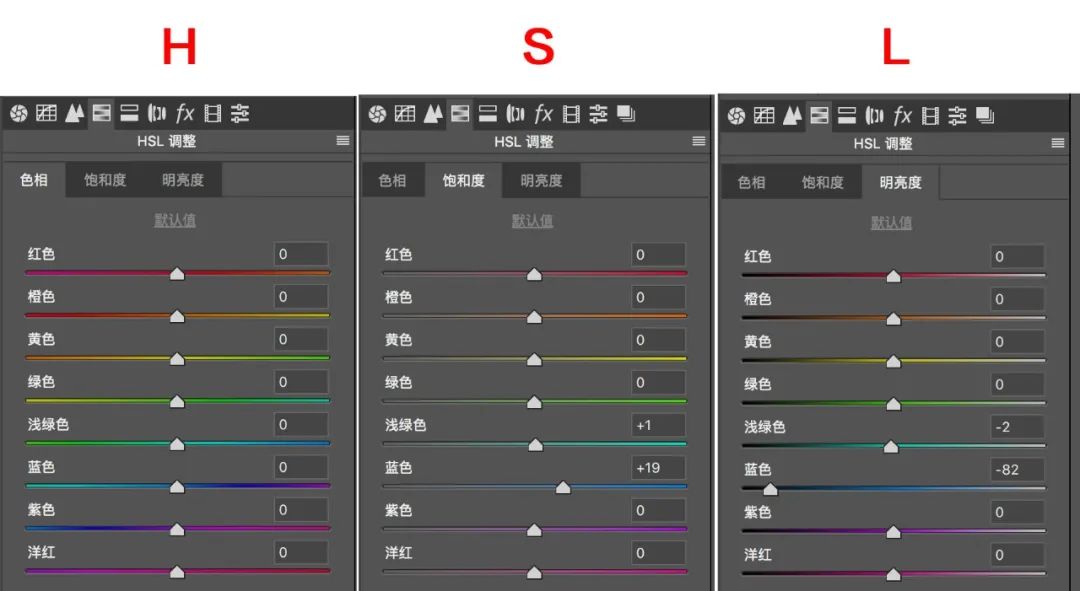1080x591 pixels.
Task: Switch to 明亮度 tab in middle S panel
Action: (541, 180)
